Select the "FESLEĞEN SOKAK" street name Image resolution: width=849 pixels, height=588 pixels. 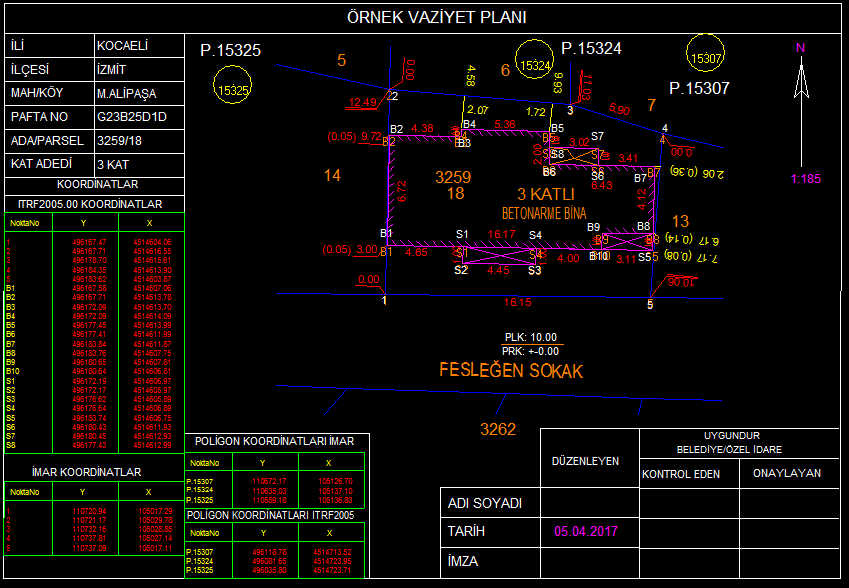(x=511, y=371)
